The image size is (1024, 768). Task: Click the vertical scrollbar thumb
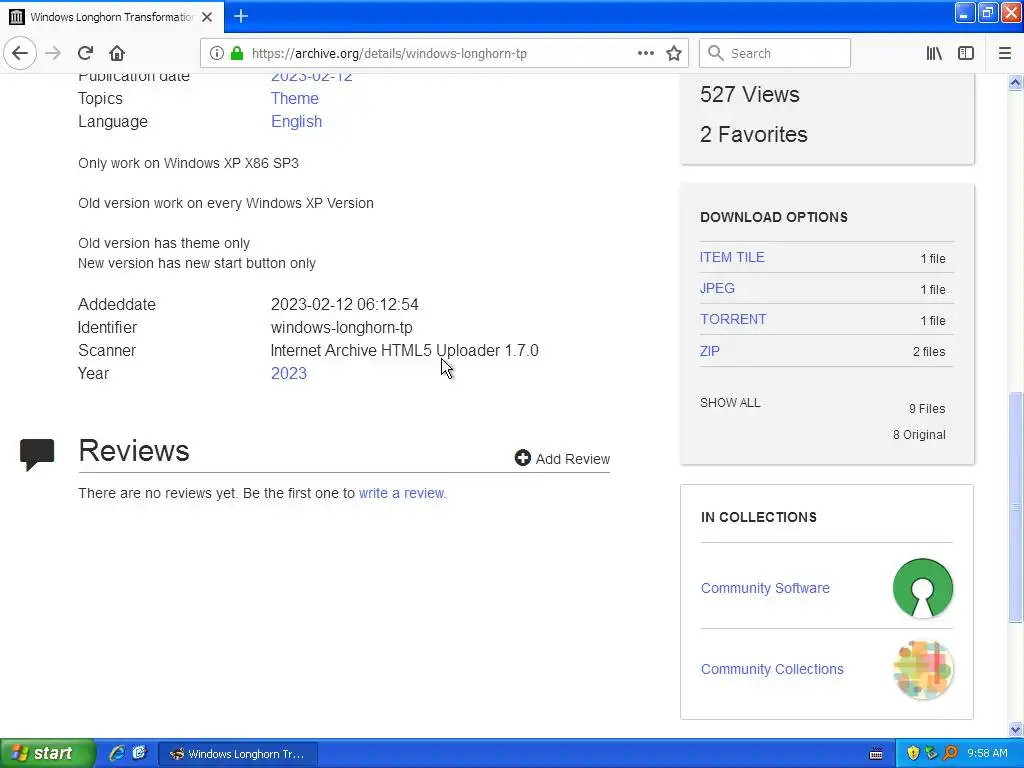1015,507
